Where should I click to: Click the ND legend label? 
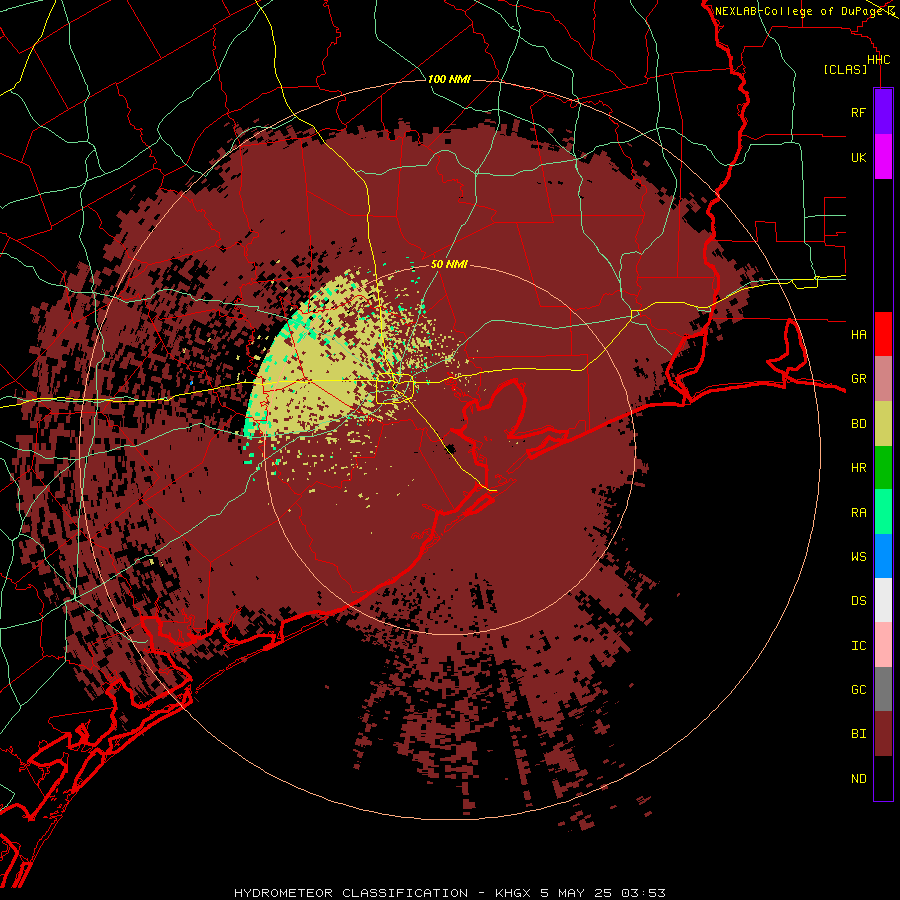(858, 779)
